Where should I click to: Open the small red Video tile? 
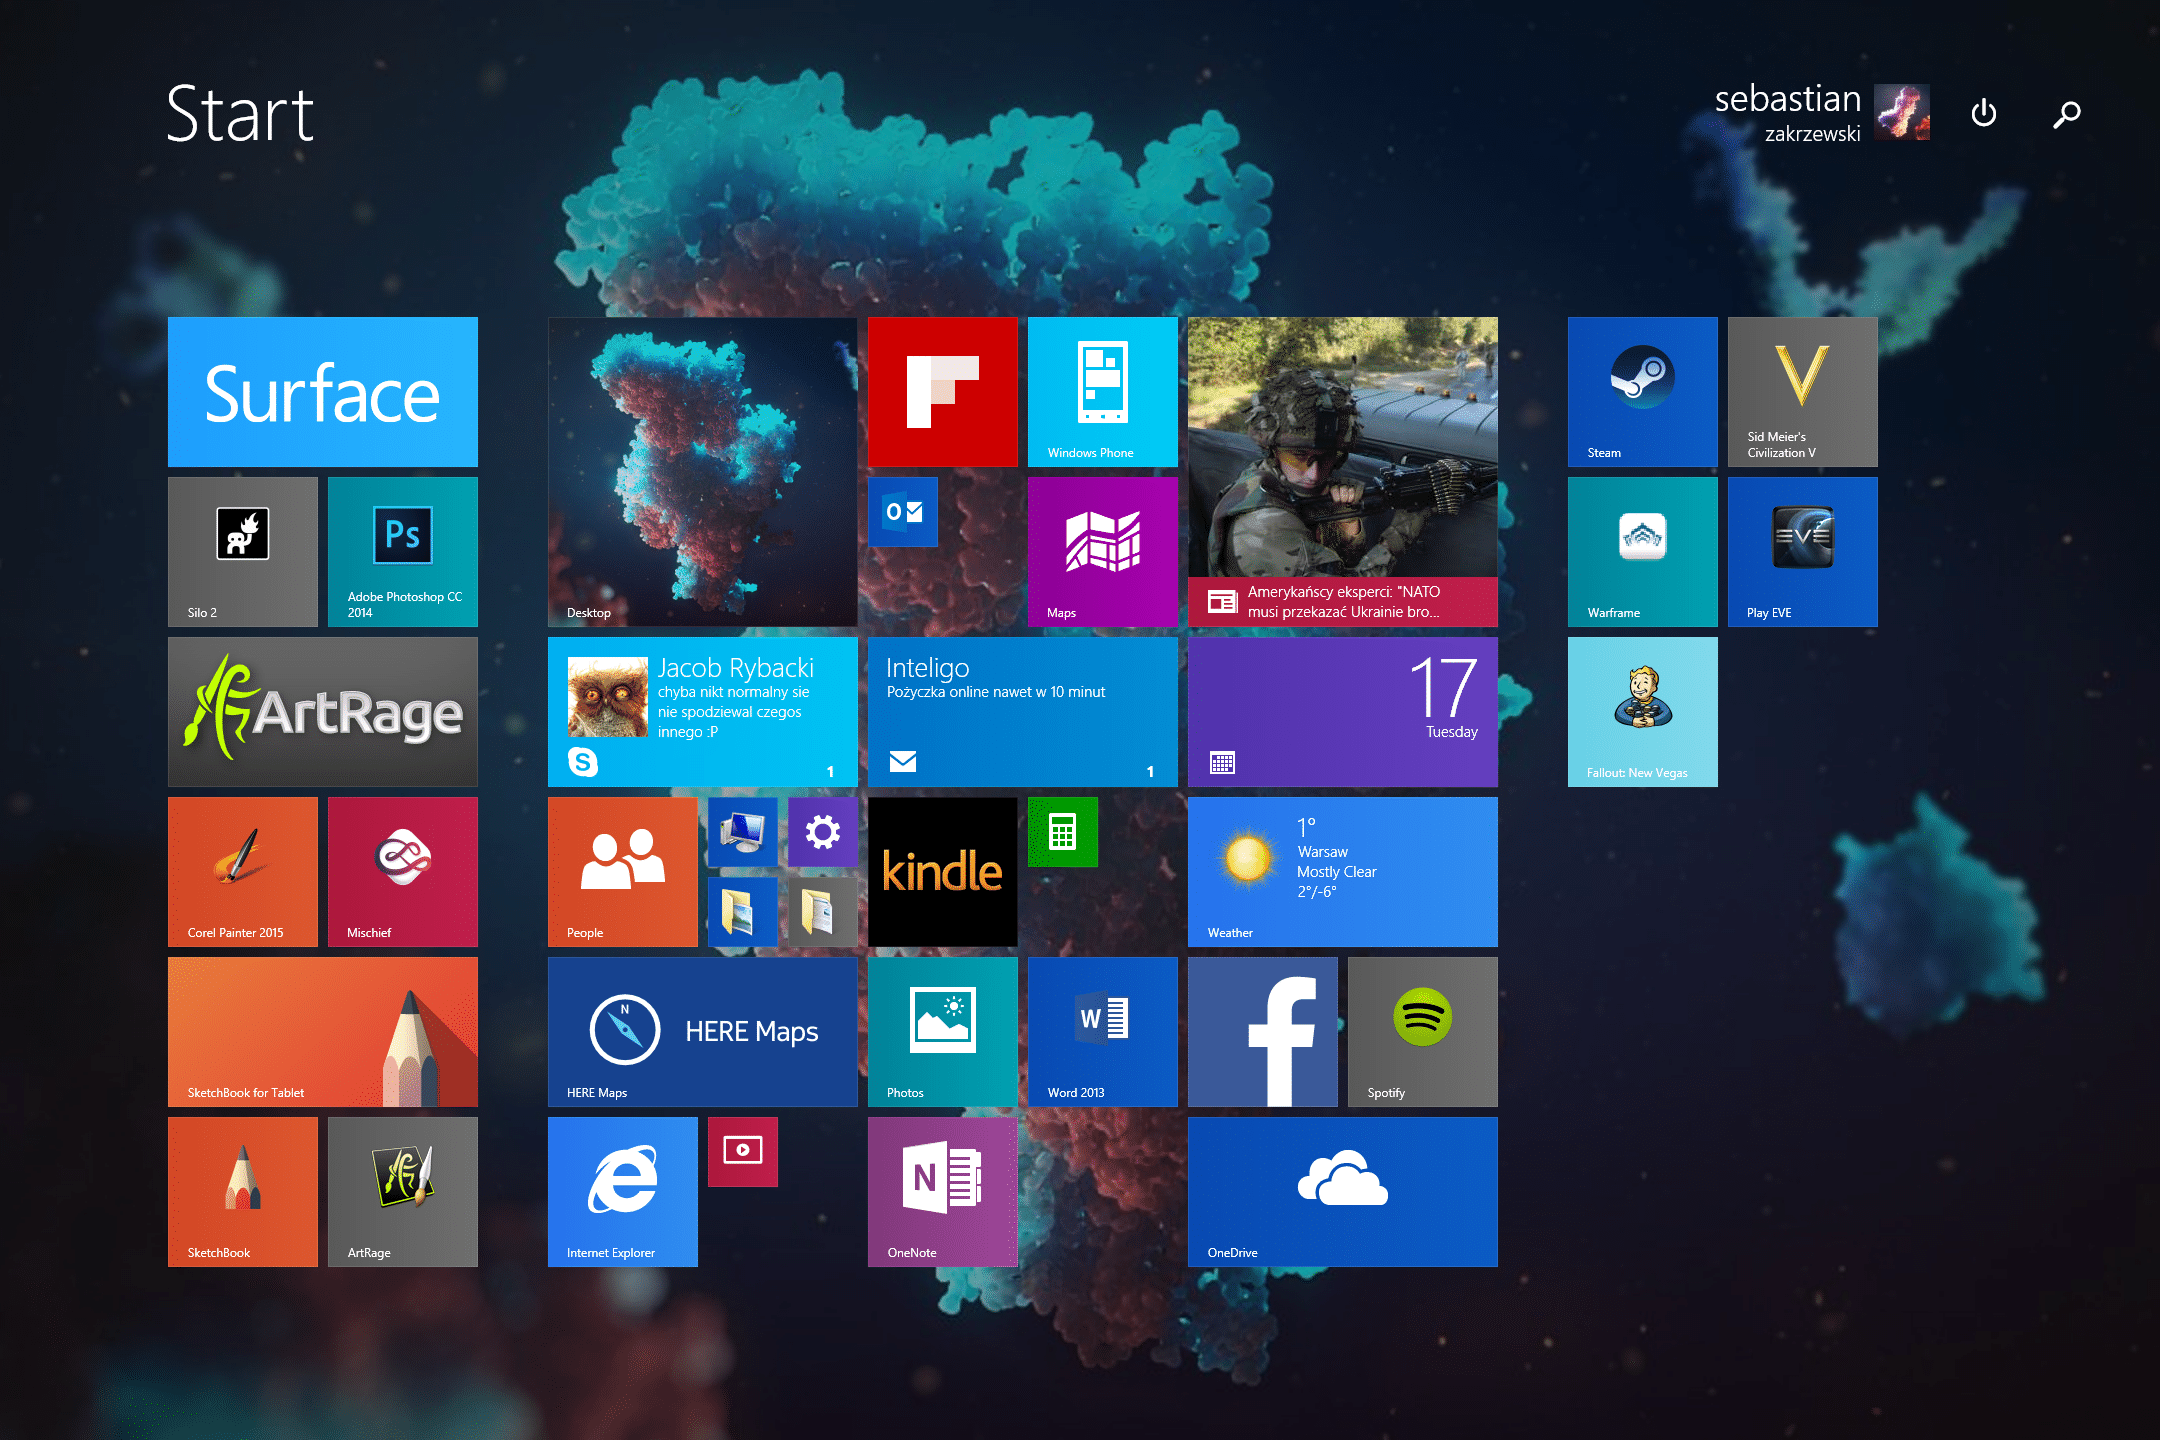pyautogui.click(x=743, y=1152)
